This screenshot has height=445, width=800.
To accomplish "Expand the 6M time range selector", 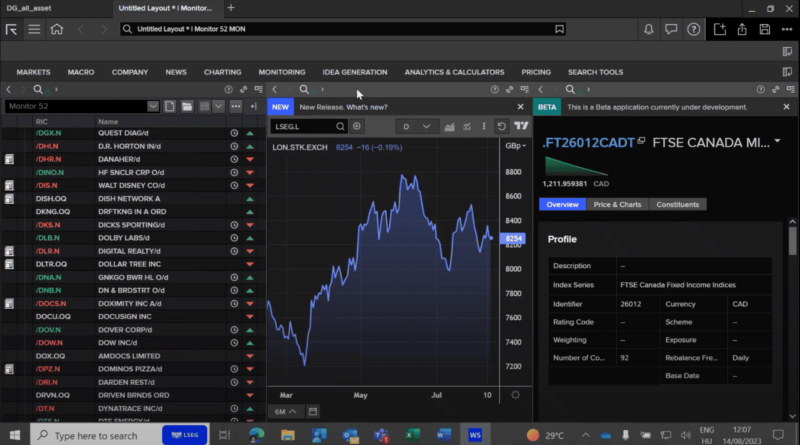I will 285,411.
